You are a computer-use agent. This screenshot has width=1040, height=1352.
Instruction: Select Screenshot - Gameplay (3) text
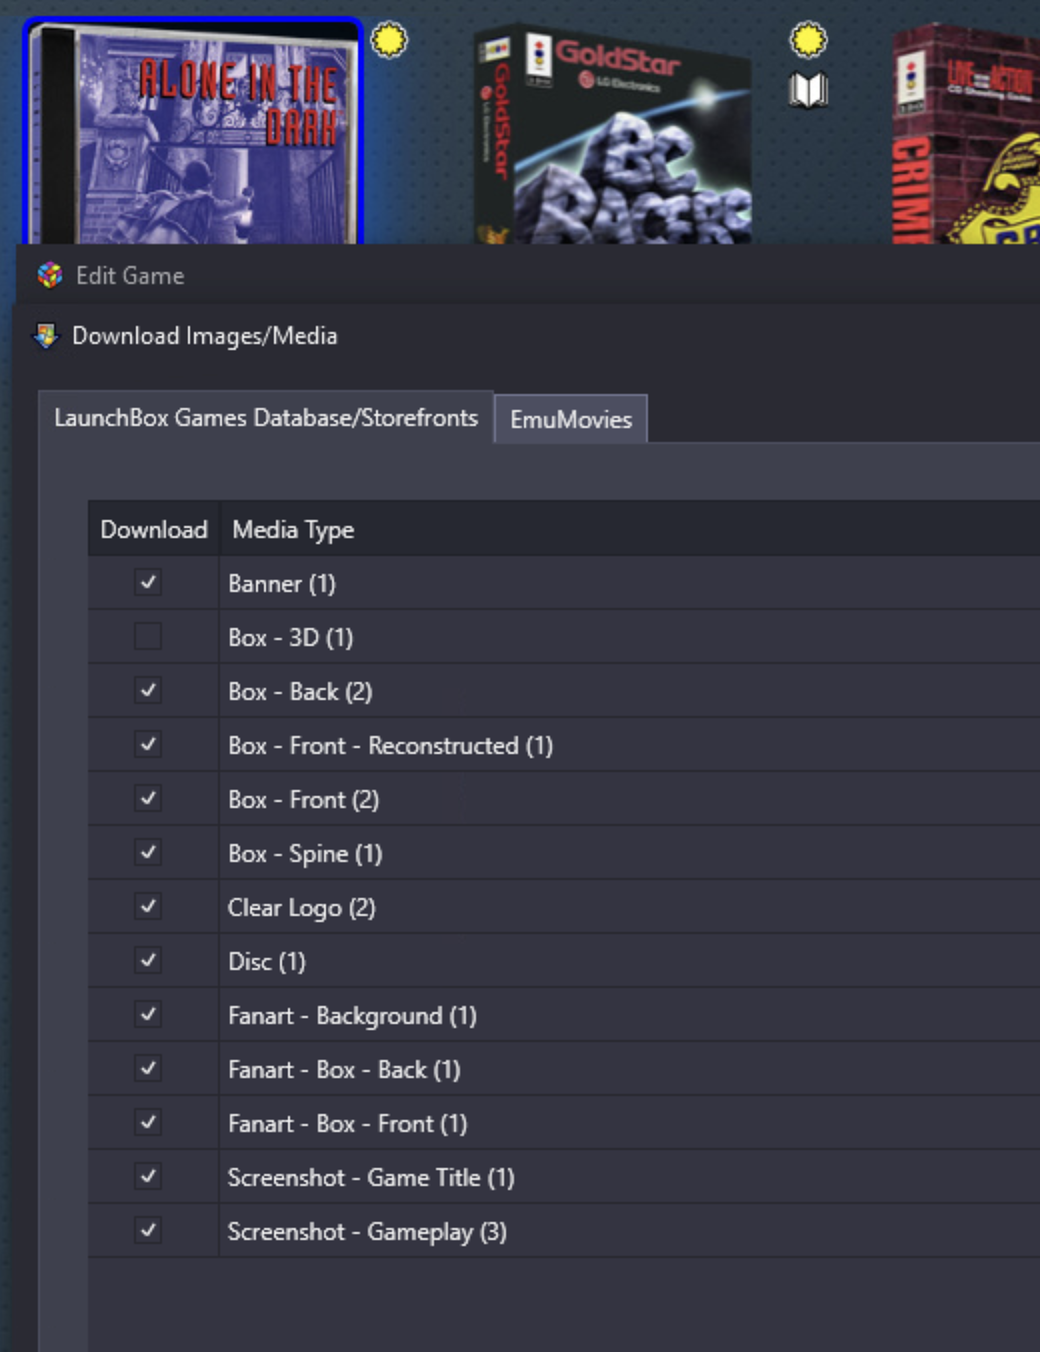(367, 1232)
